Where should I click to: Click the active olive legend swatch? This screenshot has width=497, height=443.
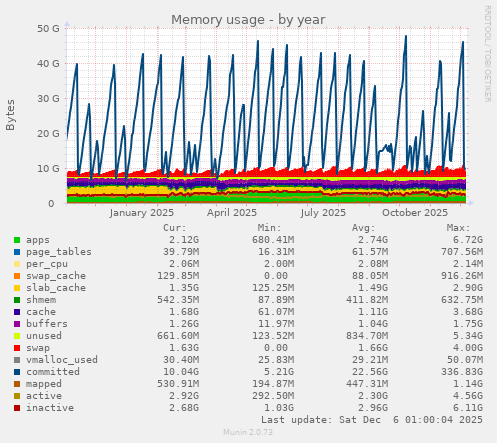click(x=17, y=396)
